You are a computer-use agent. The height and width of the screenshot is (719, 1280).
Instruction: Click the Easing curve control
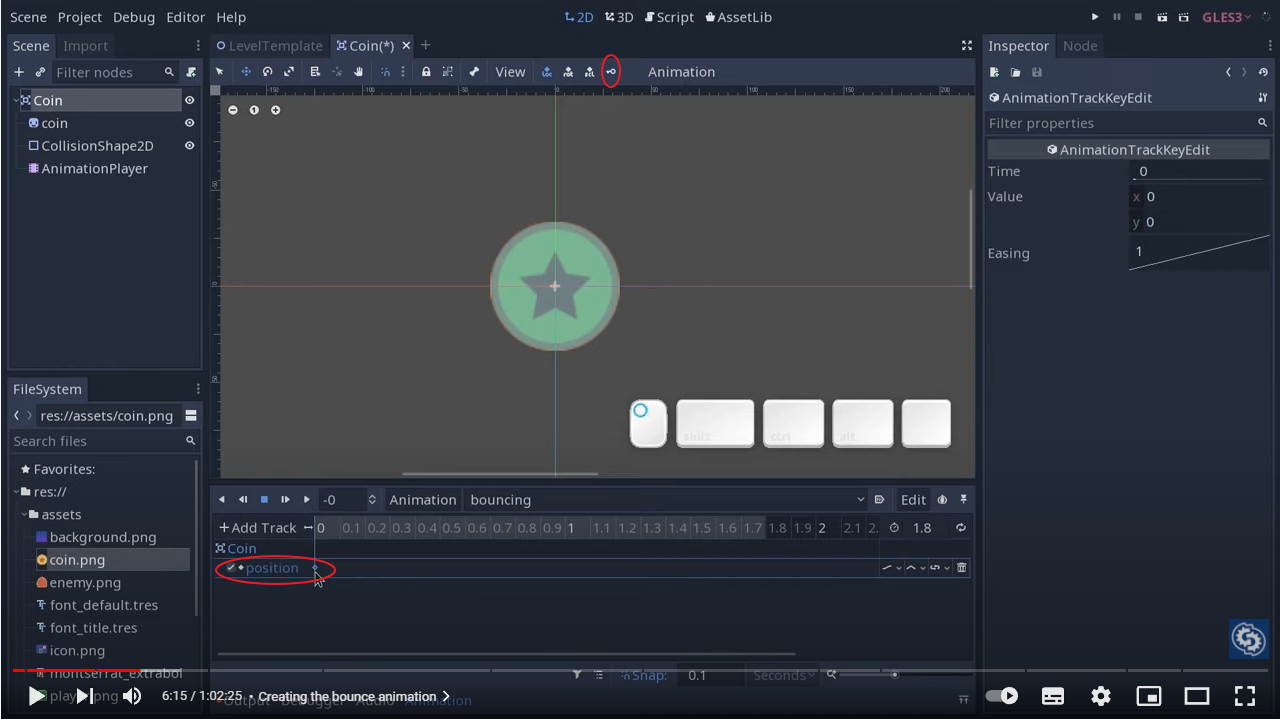(1200, 253)
